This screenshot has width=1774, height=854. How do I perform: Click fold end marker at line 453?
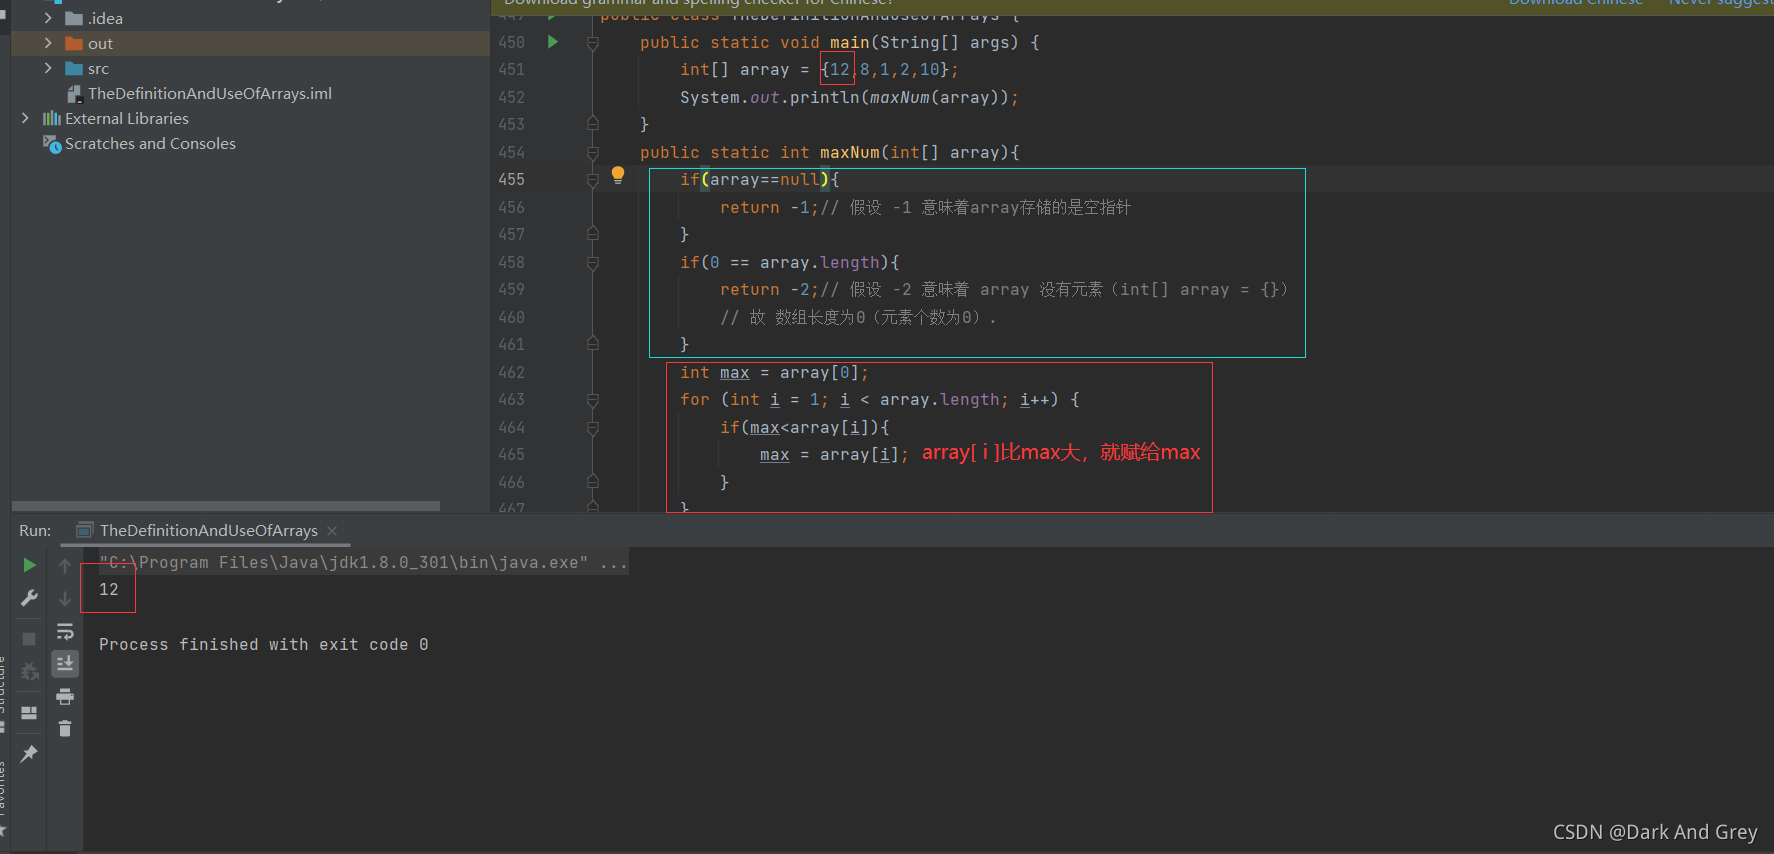coord(592,124)
